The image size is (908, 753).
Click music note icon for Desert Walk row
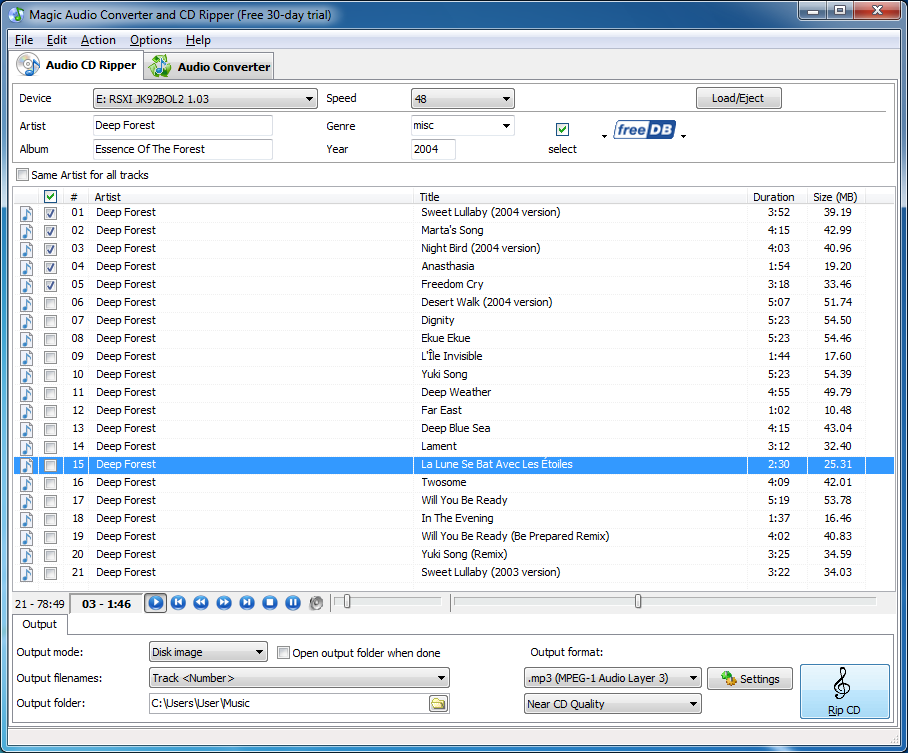(27, 303)
